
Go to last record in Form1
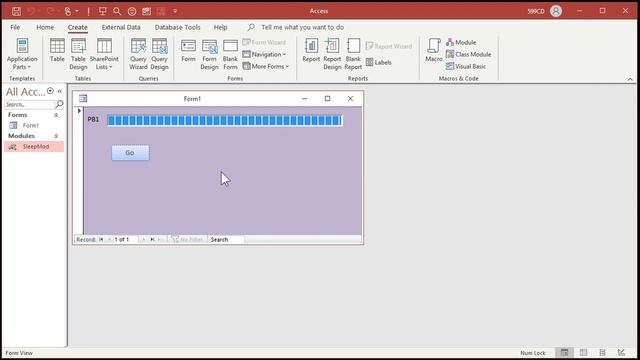(152, 240)
